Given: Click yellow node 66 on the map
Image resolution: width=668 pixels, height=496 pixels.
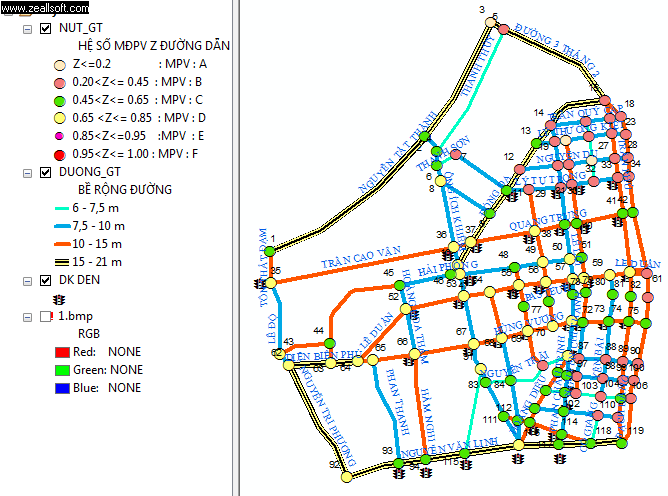Looking at the screenshot, I should [414, 354].
